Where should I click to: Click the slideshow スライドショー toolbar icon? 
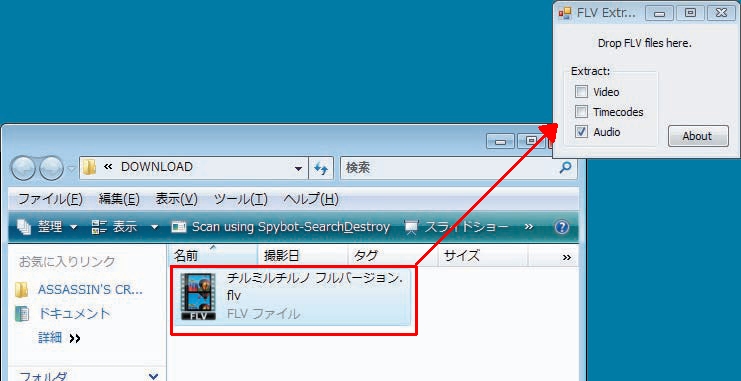pyautogui.click(x=411, y=227)
